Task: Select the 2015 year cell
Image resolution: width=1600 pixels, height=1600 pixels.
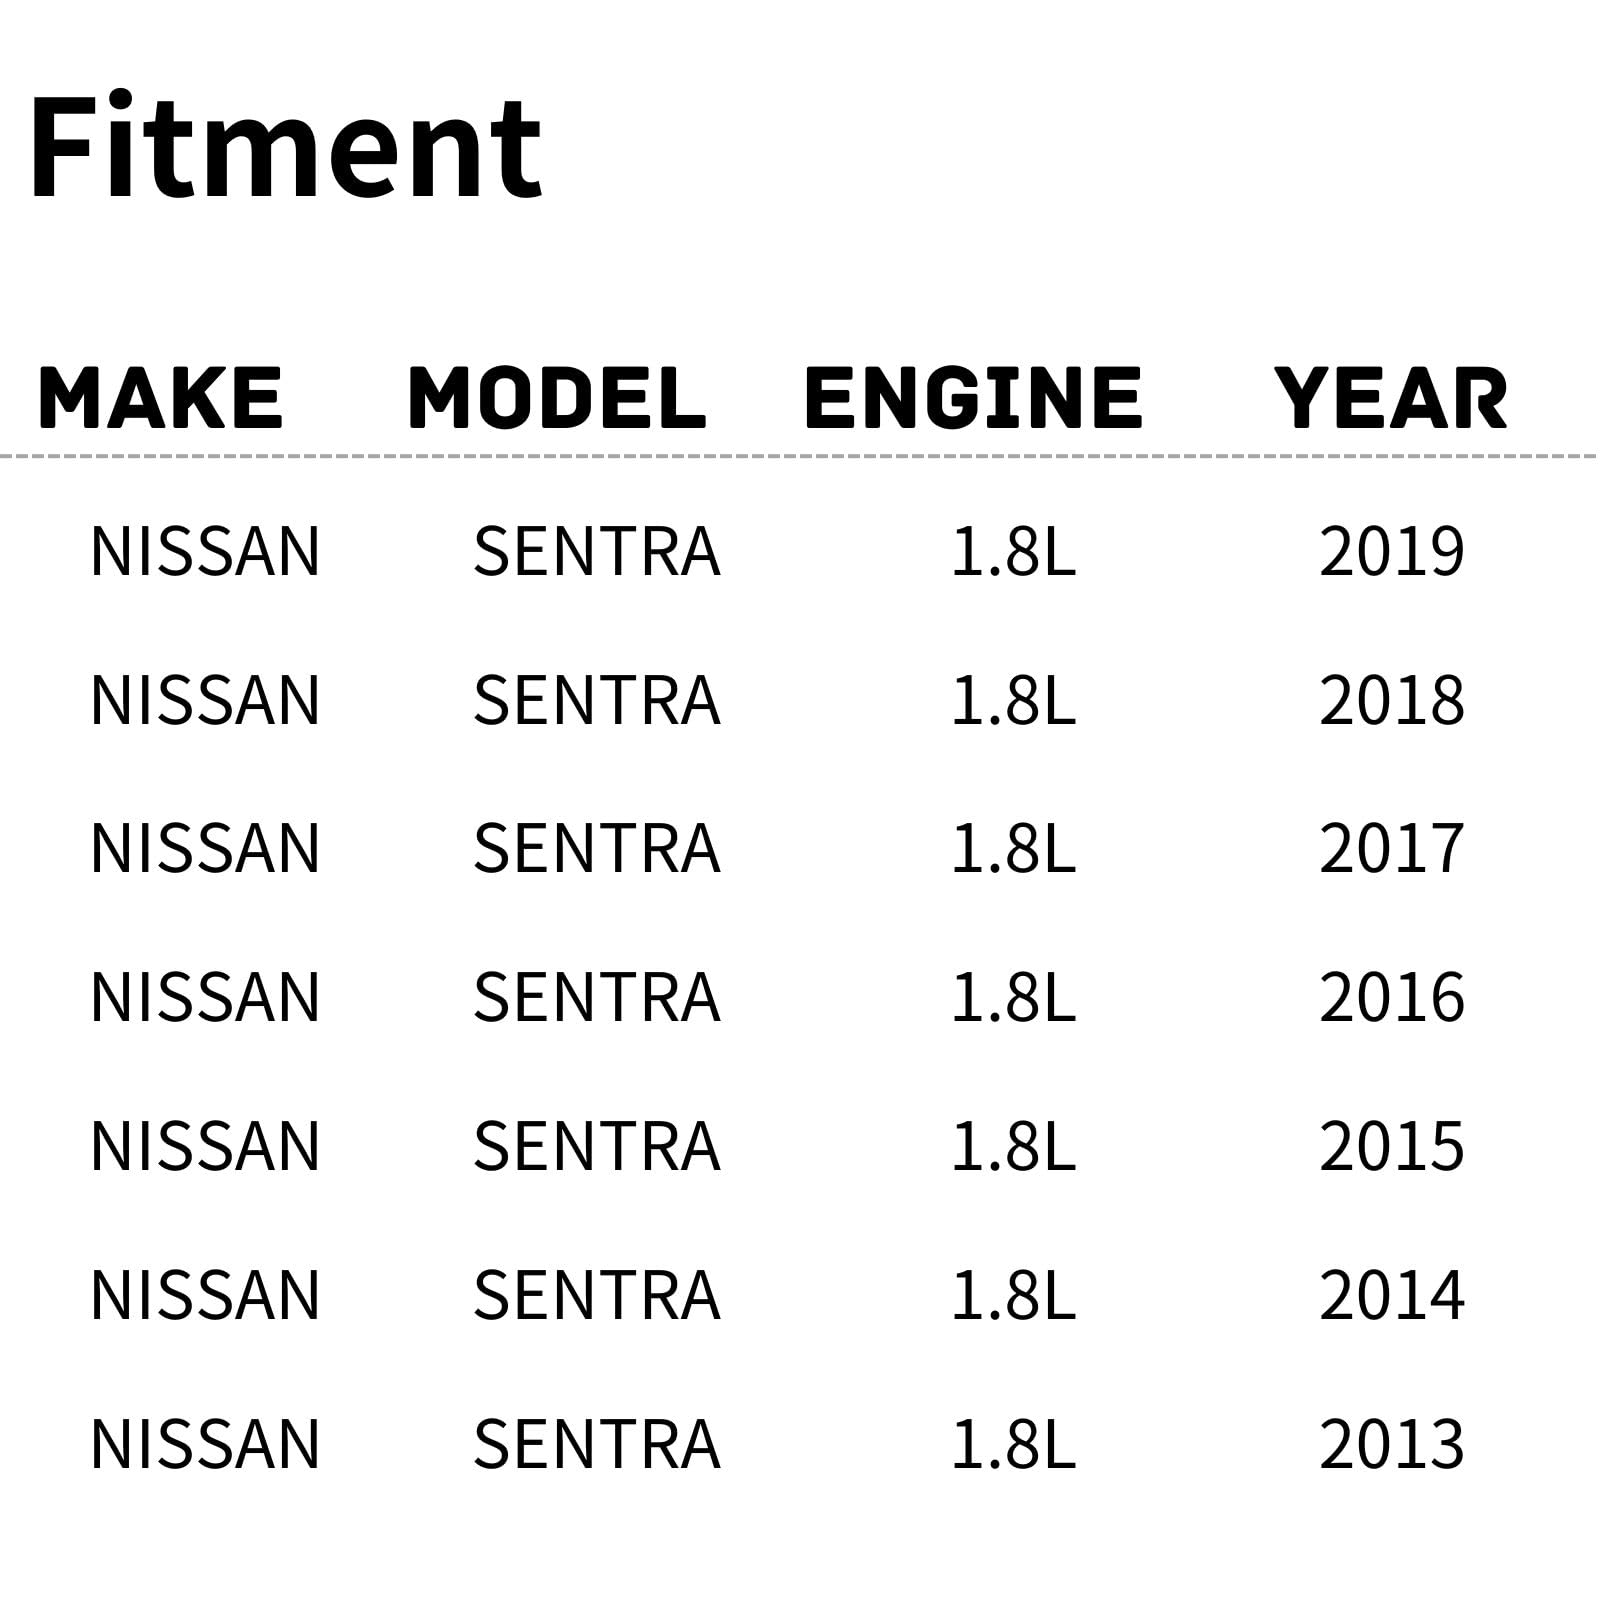Action: [1391, 1146]
